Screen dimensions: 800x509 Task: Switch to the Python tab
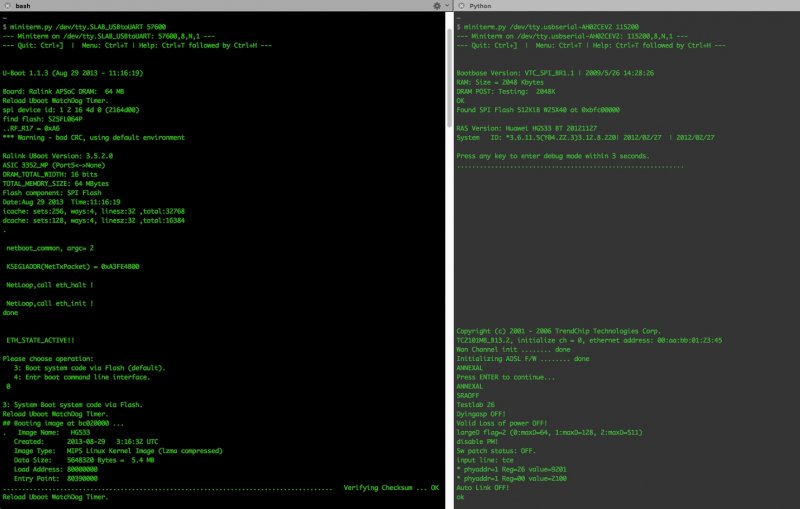click(480, 6)
